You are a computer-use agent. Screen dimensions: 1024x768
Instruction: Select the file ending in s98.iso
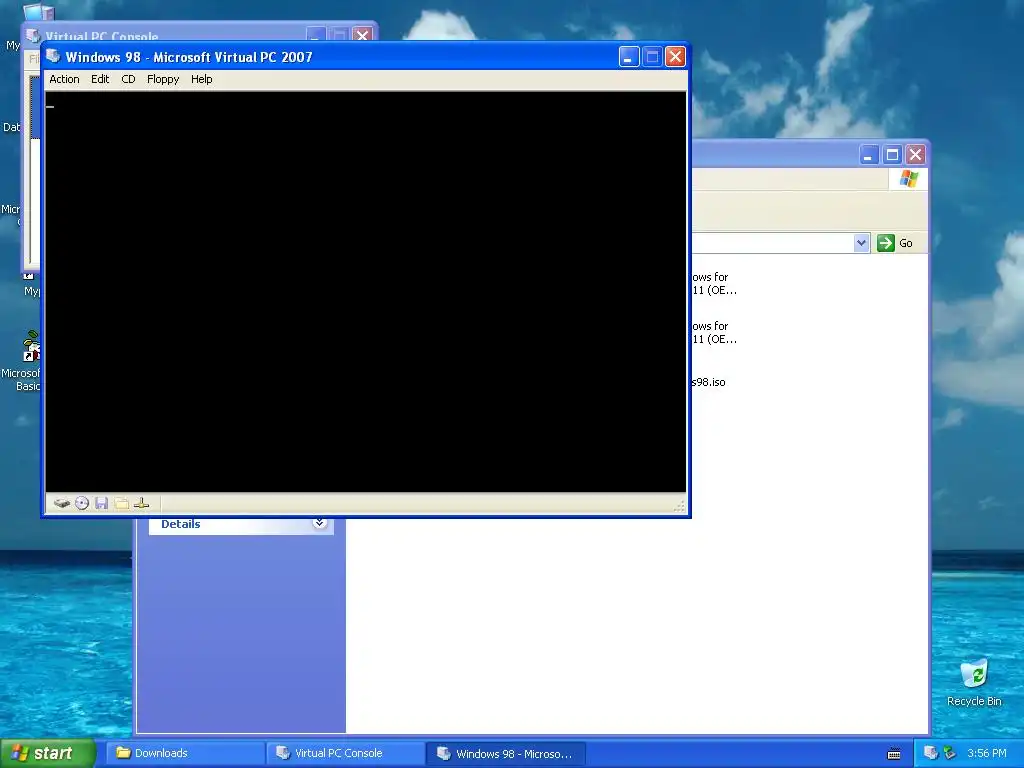click(709, 382)
